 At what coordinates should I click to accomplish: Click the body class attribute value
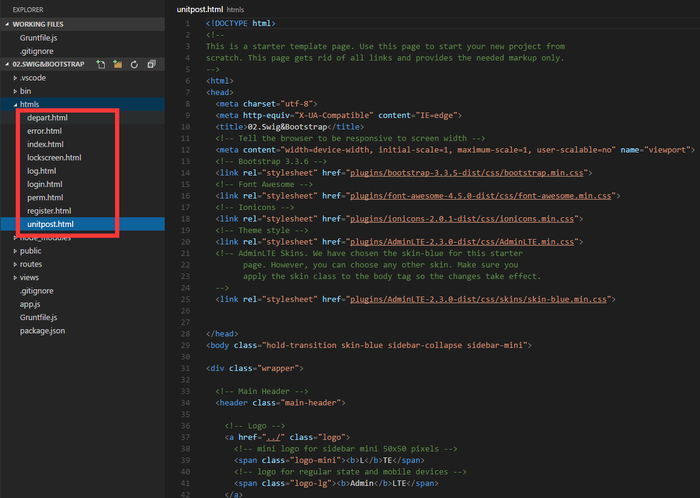pyautogui.click(x=395, y=345)
